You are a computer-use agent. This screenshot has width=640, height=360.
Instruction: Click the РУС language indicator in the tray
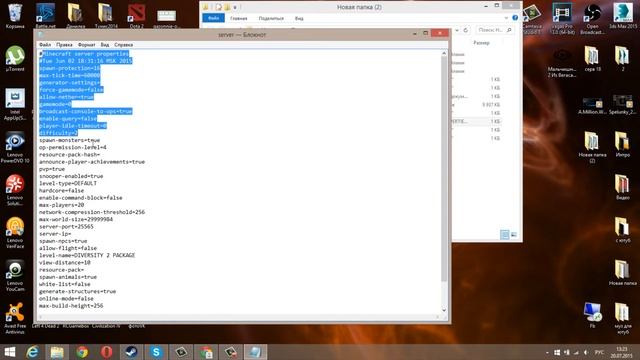pyautogui.click(x=600, y=352)
